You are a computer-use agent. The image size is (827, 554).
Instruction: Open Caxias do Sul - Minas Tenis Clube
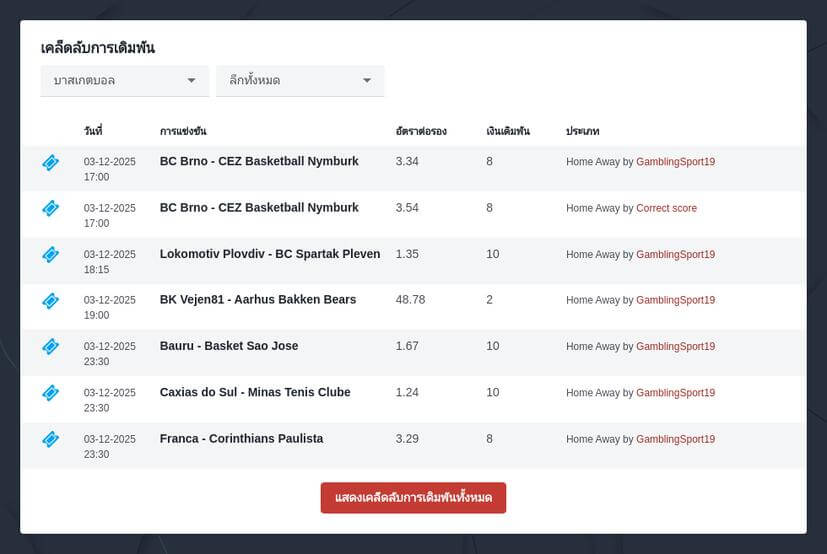coord(255,392)
